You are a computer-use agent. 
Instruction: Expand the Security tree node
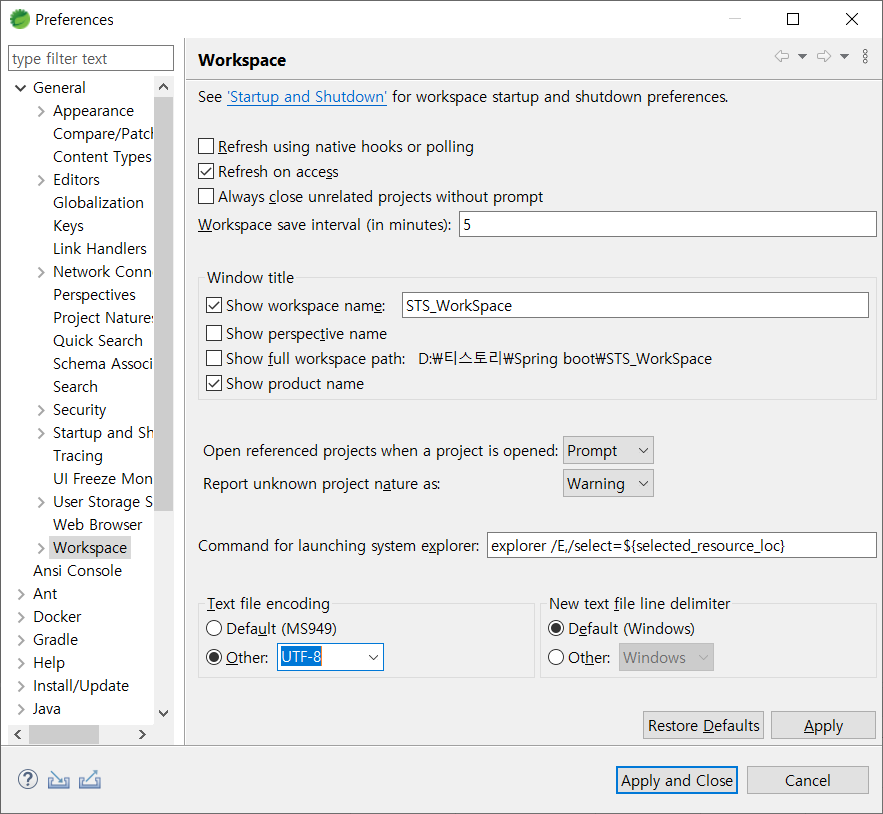click(41, 410)
